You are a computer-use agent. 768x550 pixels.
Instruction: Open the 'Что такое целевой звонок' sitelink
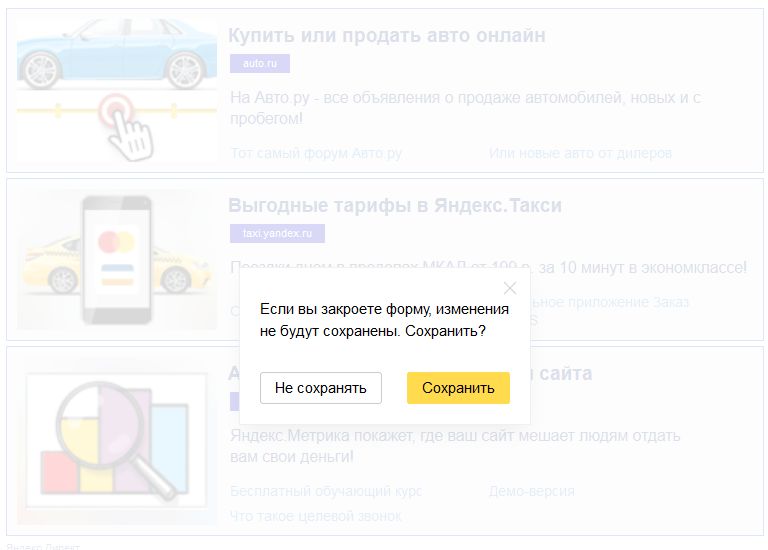pyautogui.click(x=316, y=516)
